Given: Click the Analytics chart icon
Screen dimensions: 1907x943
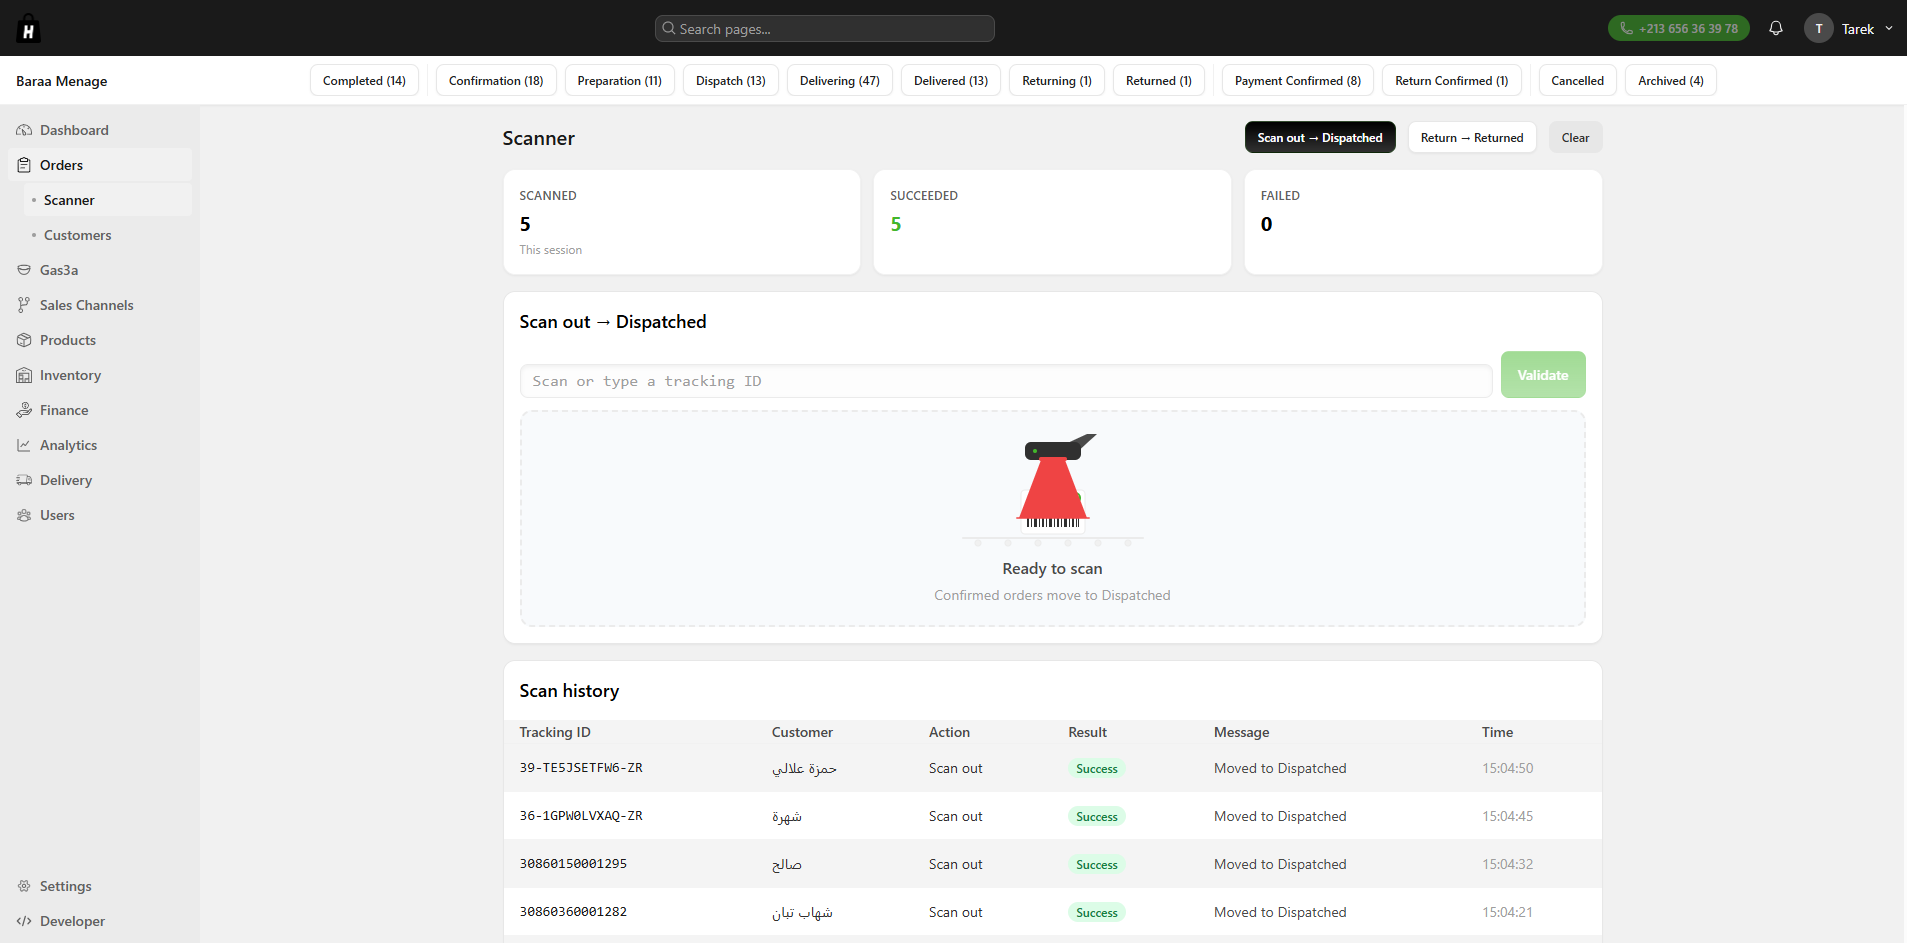Looking at the screenshot, I should [24, 445].
